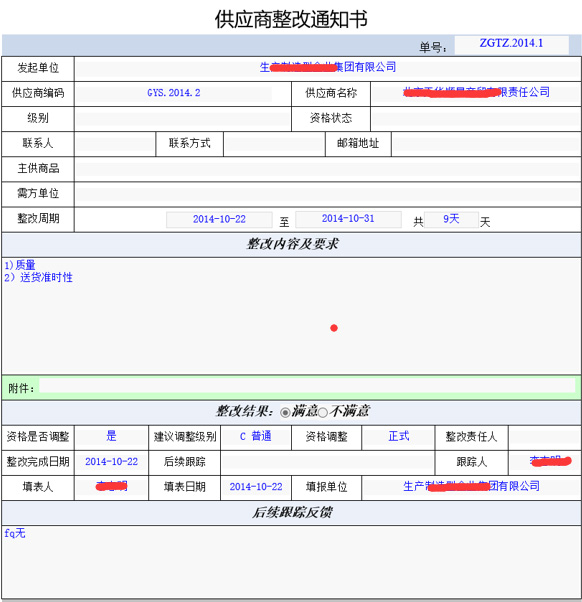This screenshot has width=582, height=602.
Task: Click the 整改周期 start date 2014-10-22
Action: coord(219,220)
